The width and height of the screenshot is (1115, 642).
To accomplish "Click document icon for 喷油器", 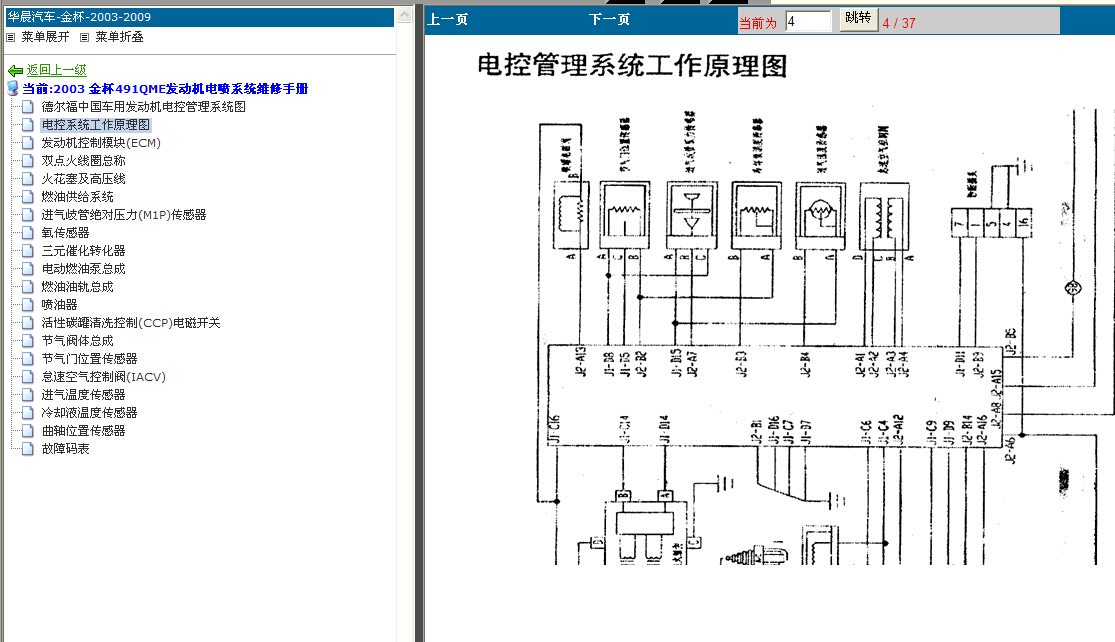I will pos(28,305).
